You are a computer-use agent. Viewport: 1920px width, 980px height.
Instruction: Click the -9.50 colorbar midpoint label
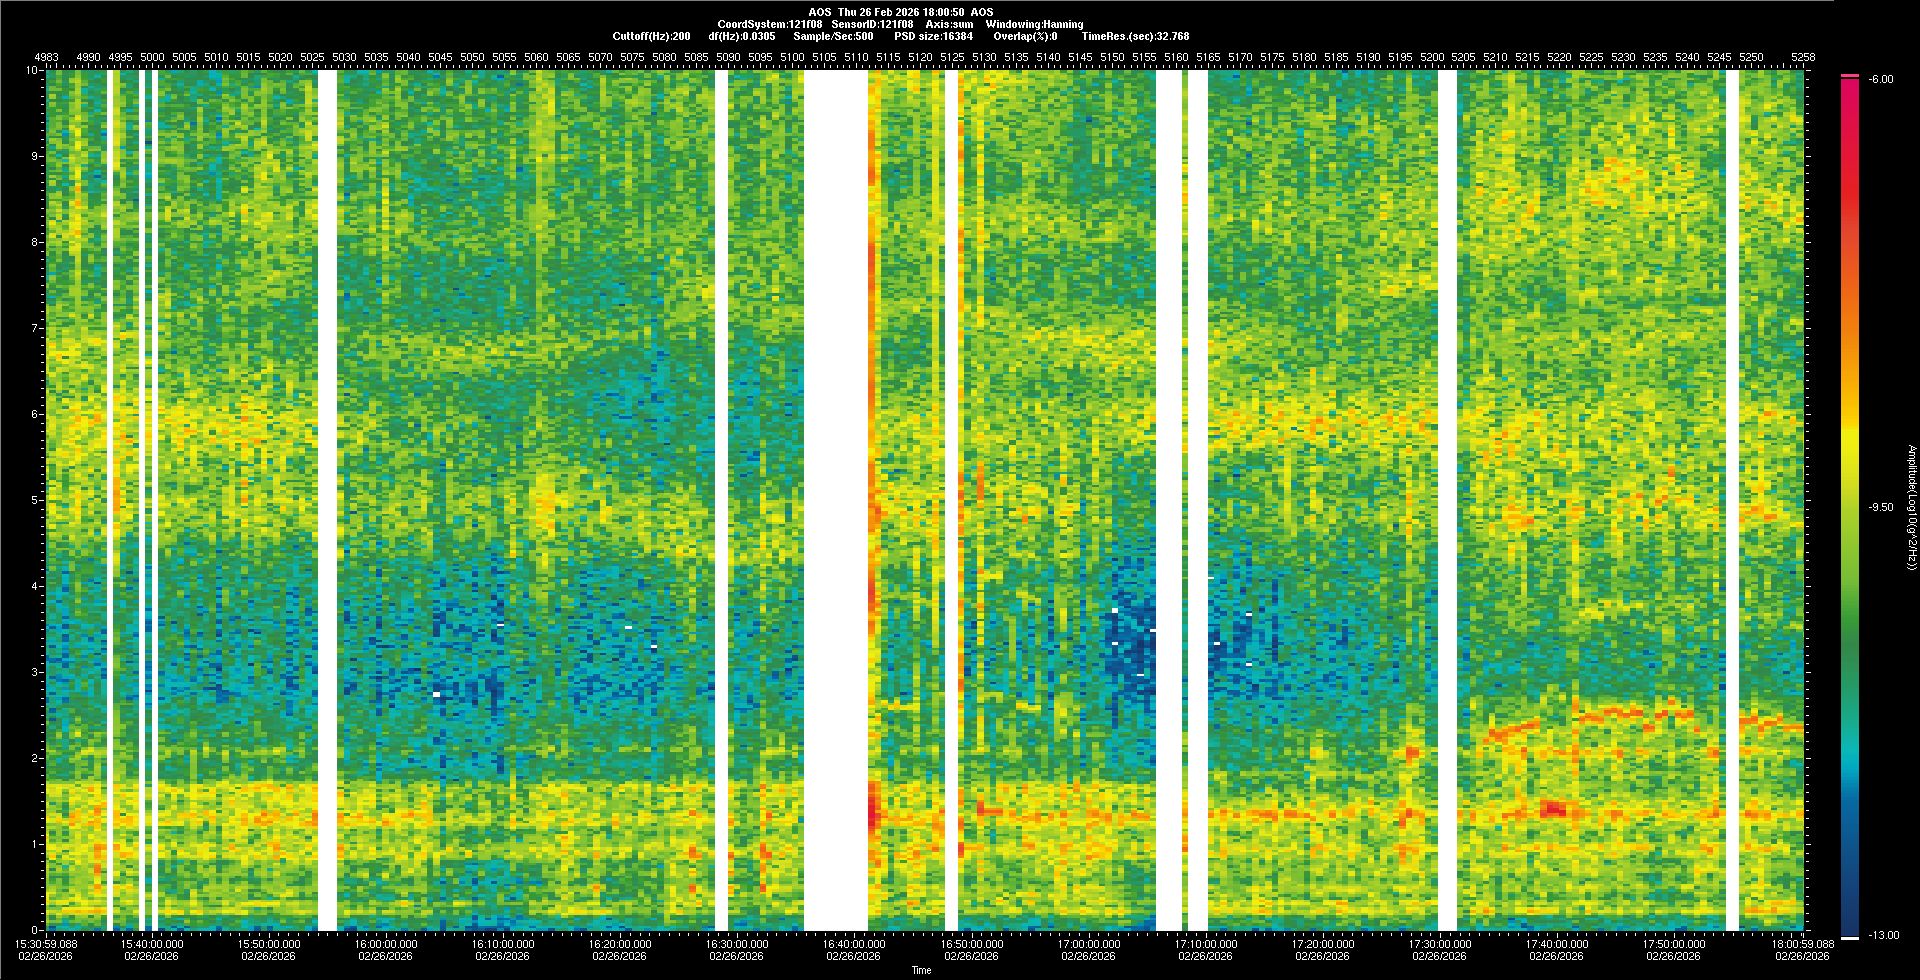[1880, 507]
